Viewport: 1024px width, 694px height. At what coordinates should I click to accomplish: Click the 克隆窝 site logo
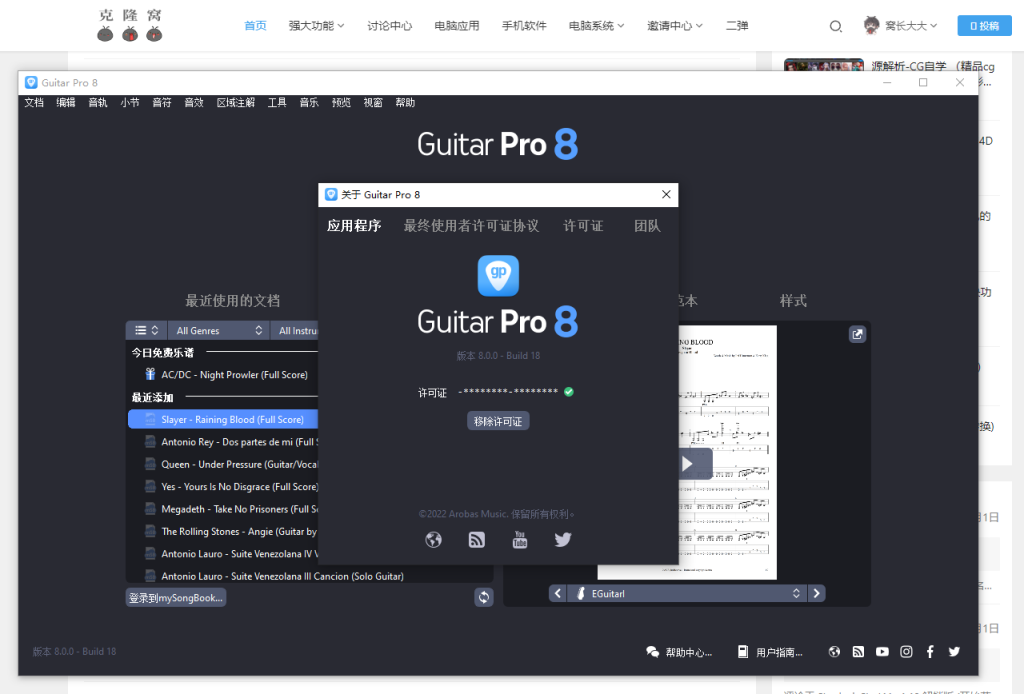[130, 25]
